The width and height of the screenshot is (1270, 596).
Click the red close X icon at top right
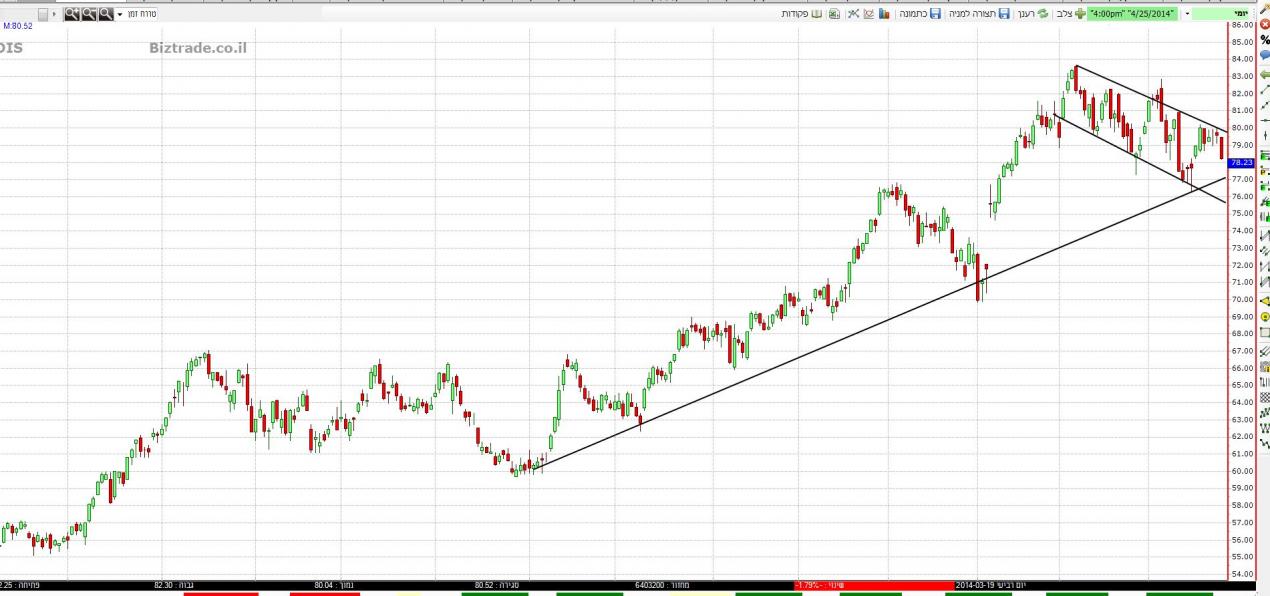click(1264, 24)
